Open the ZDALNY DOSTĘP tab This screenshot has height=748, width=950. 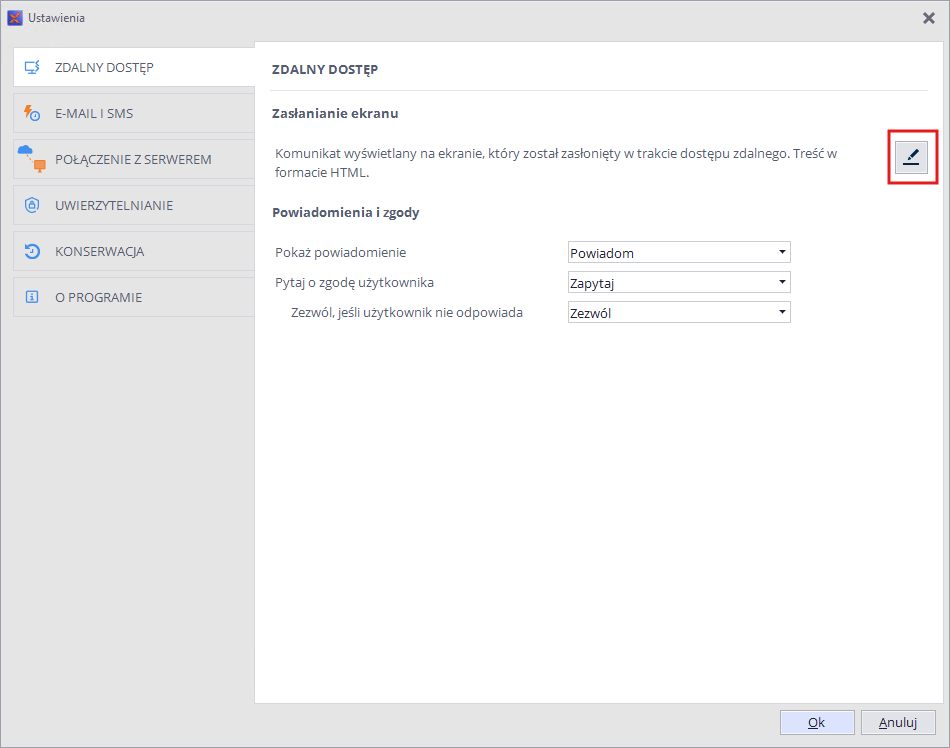pyautogui.click(x=134, y=67)
